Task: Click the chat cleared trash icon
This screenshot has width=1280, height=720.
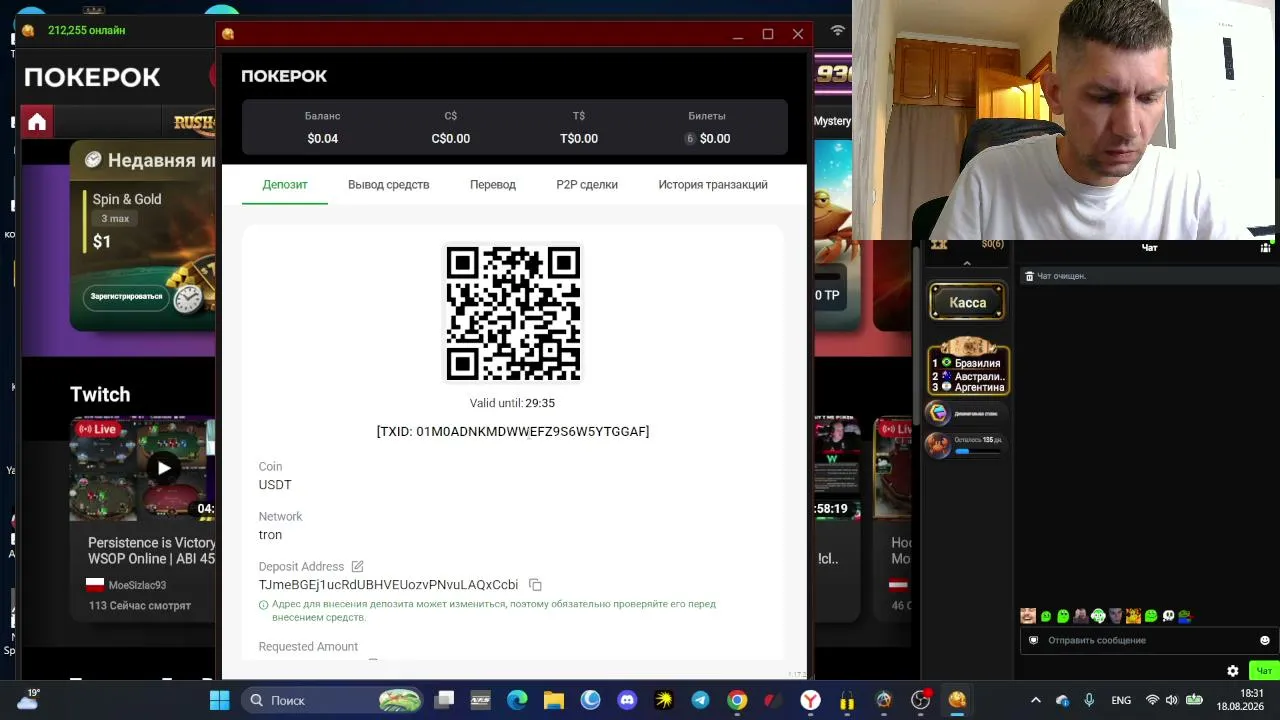Action: [x=1029, y=276]
